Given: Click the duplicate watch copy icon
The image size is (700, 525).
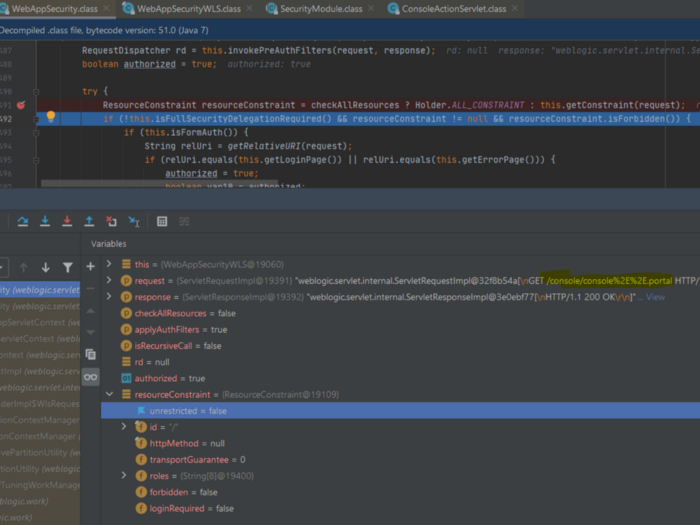Looking at the screenshot, I should pyautogui.click(x=91, y=354).
